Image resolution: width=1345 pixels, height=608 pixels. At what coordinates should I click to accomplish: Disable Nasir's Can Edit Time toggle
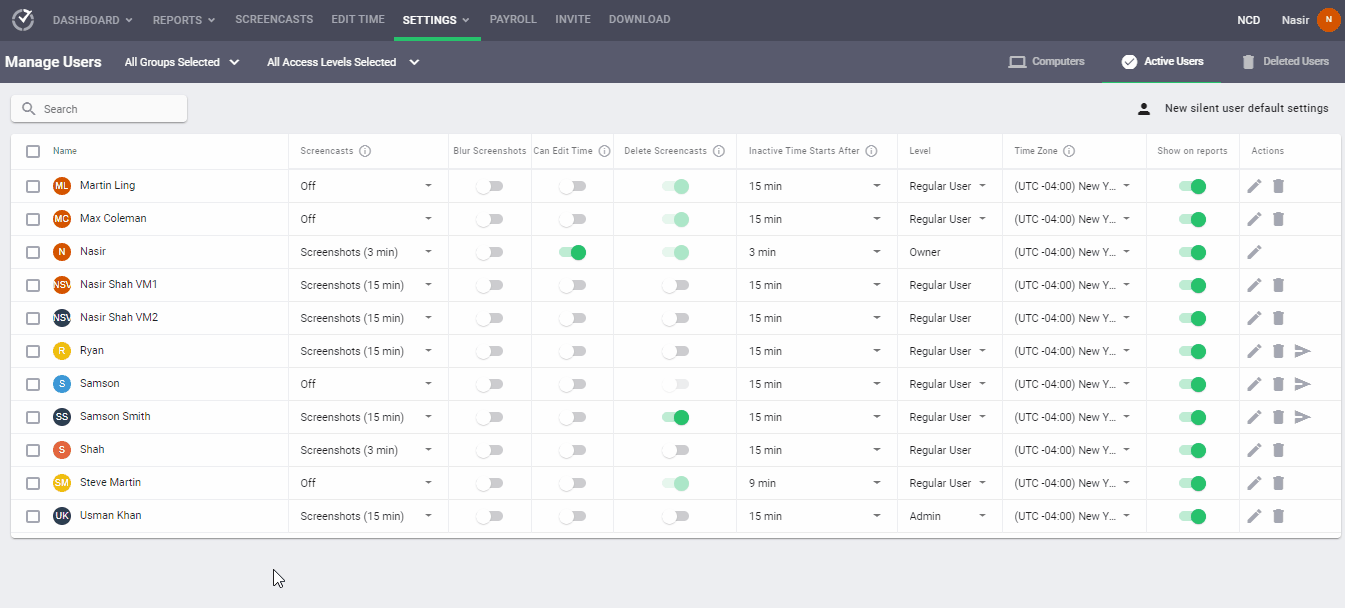click(x=572, y=252)
